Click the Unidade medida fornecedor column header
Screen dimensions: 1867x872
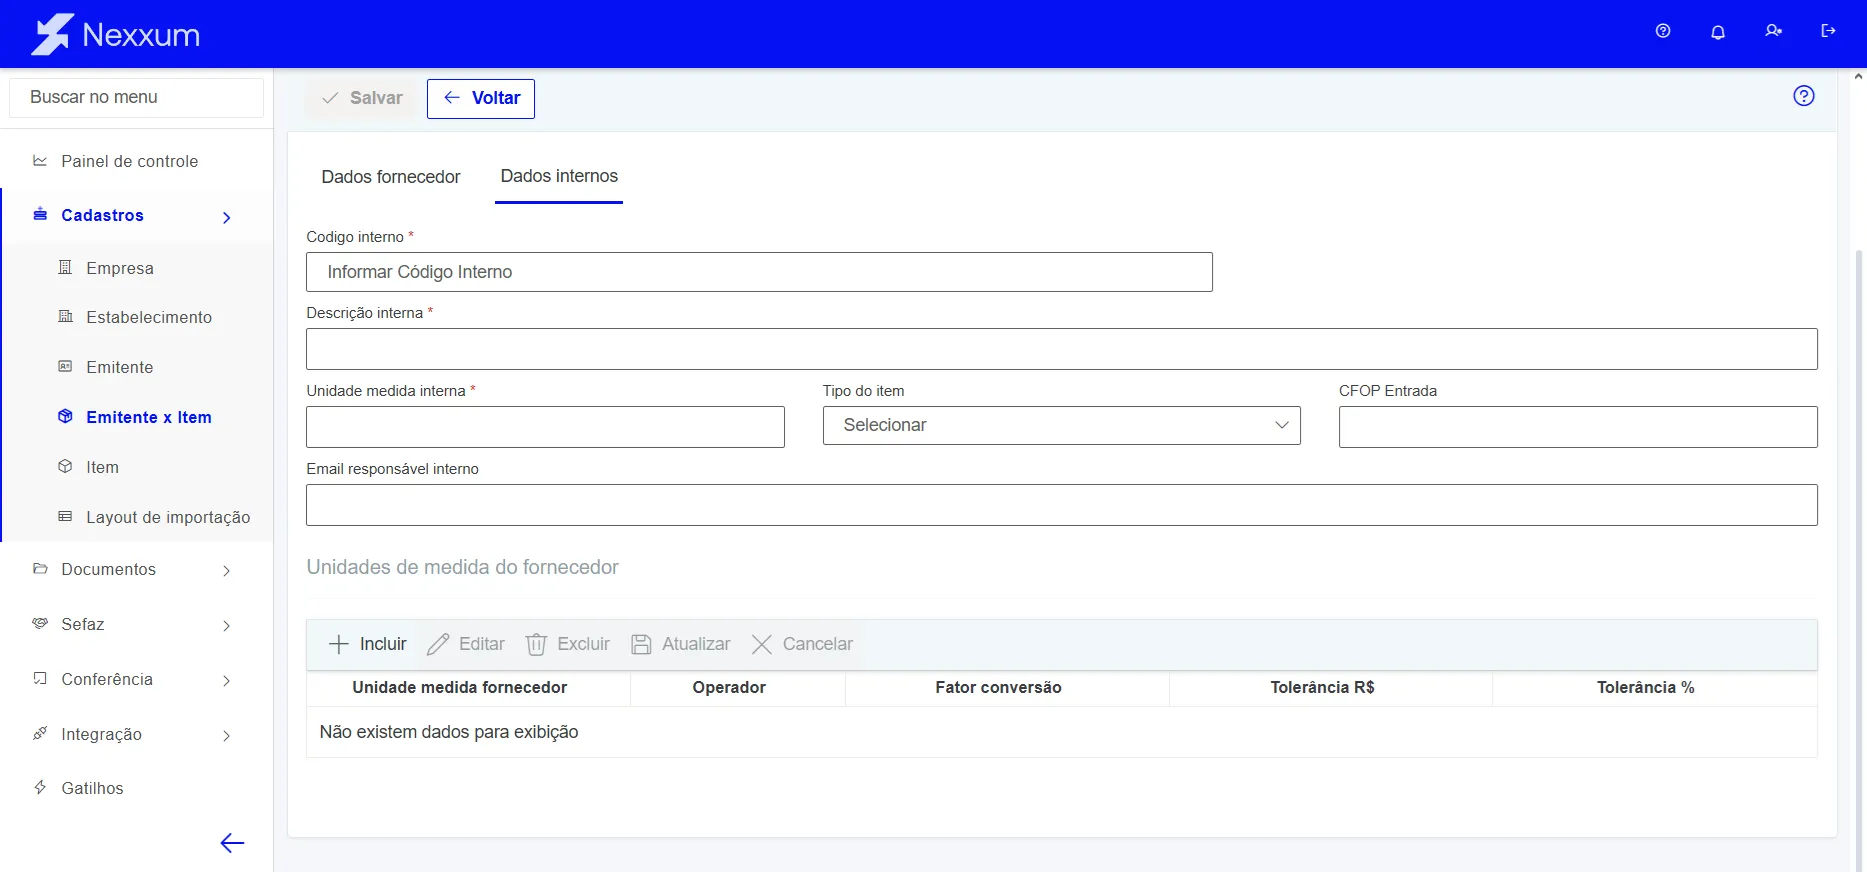point(459,687)
